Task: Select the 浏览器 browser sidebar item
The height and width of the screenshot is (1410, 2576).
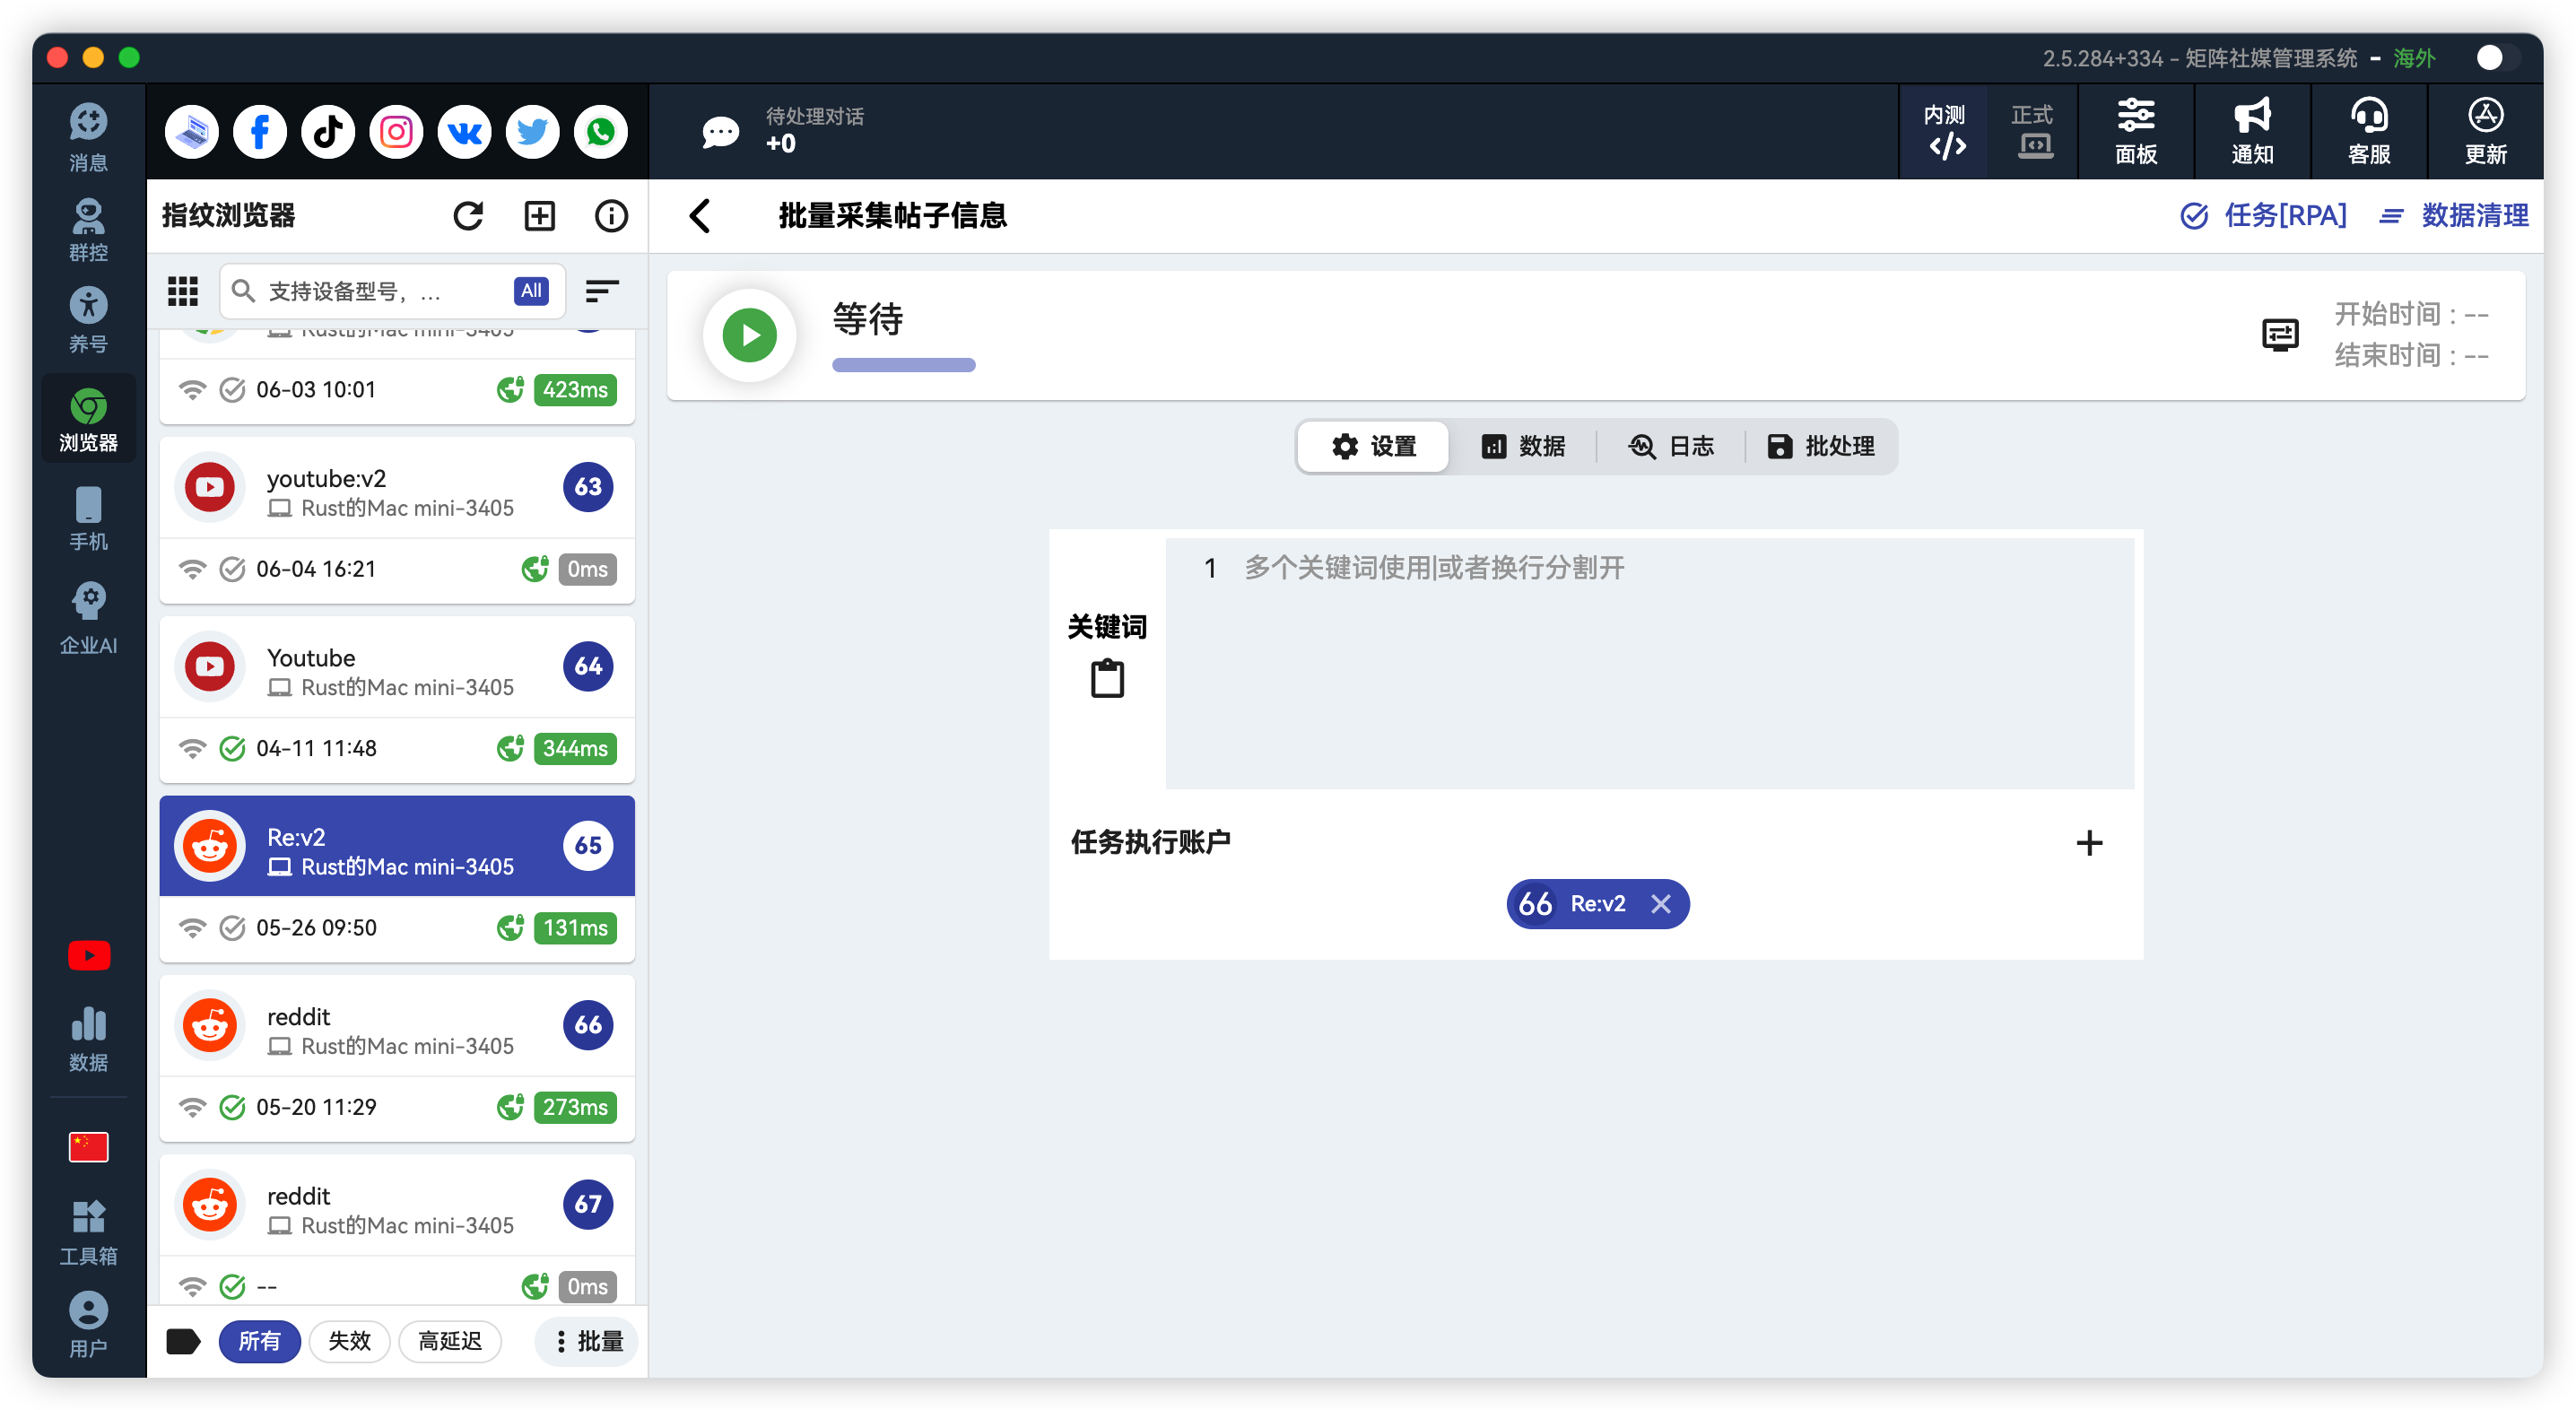Action: [88, 418]
